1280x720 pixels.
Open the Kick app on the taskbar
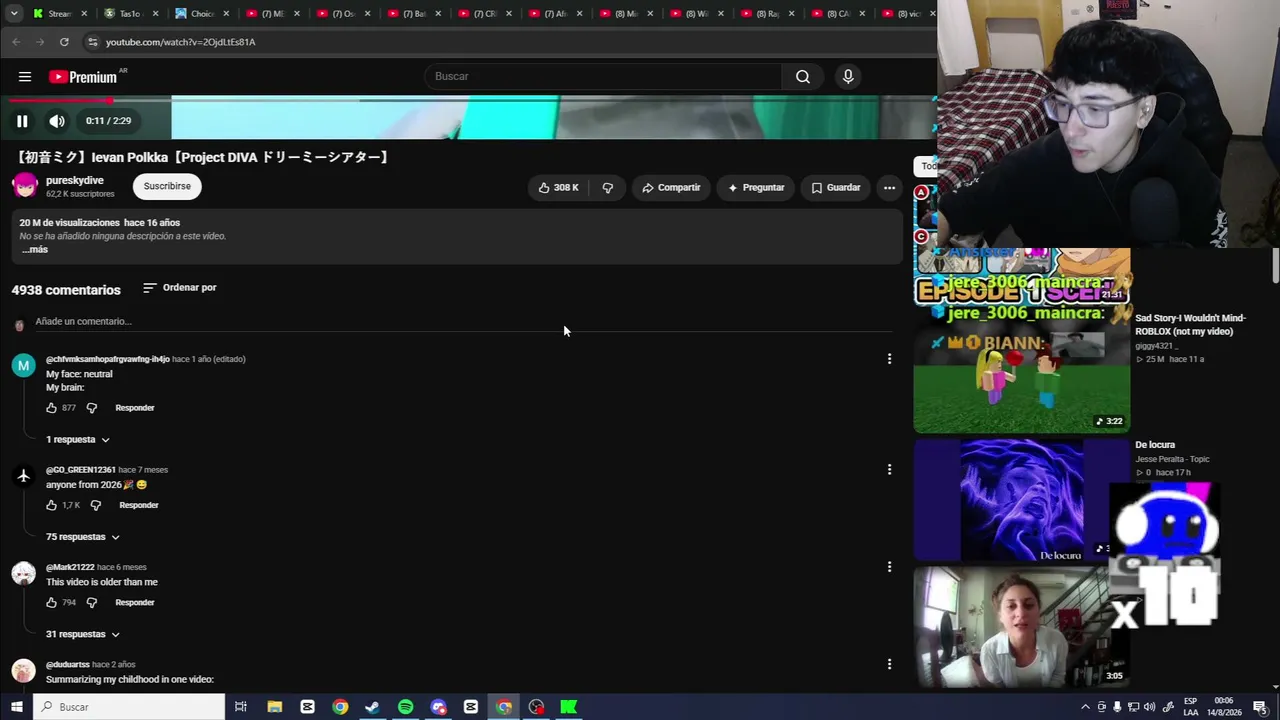click(x=569, y=707)
